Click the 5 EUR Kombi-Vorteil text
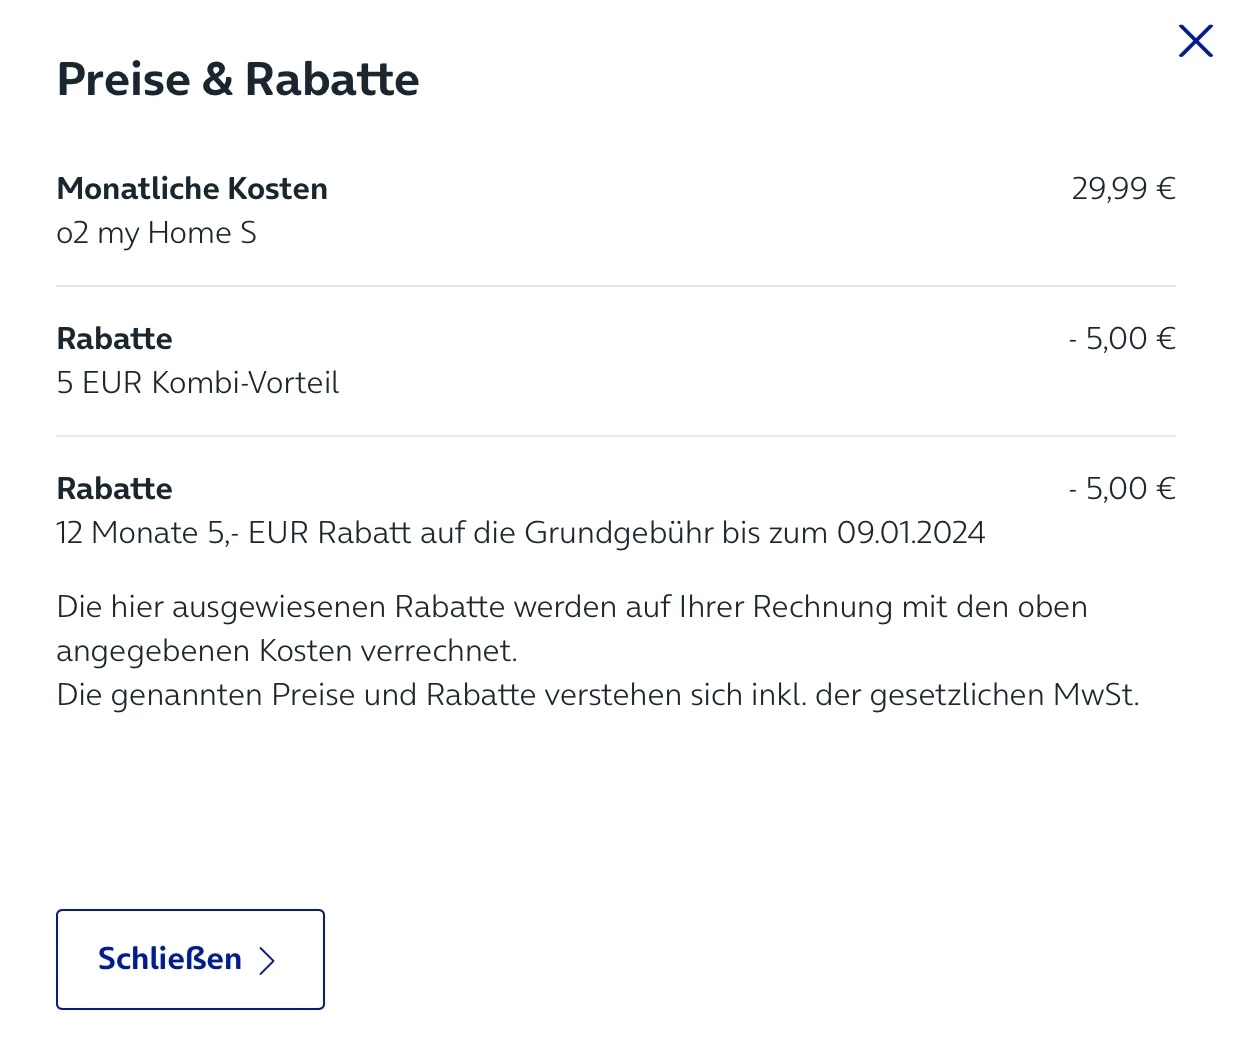The height and width of the screenshot is (1058, 1248). coord(197,383)
